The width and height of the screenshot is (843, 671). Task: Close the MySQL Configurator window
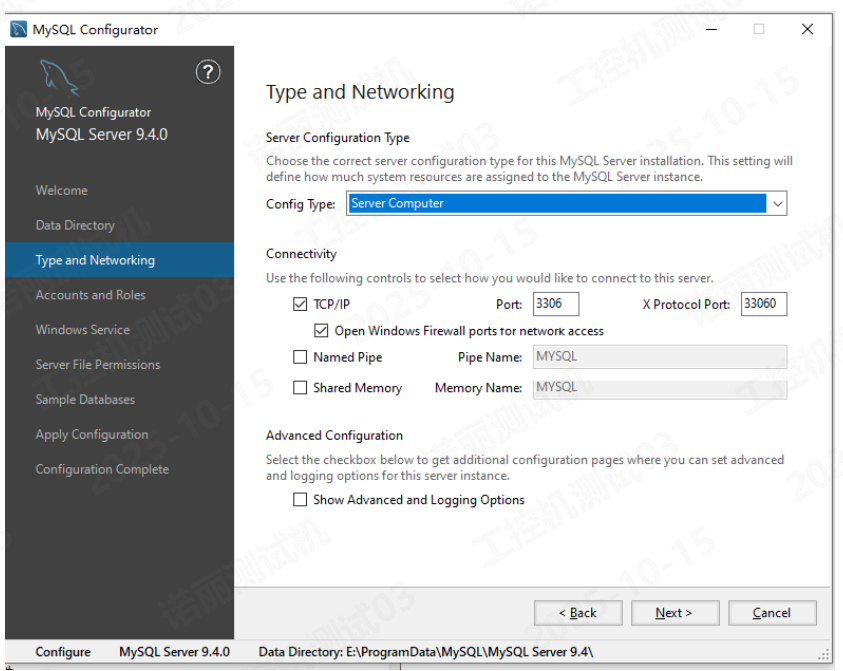pos(808,29)
